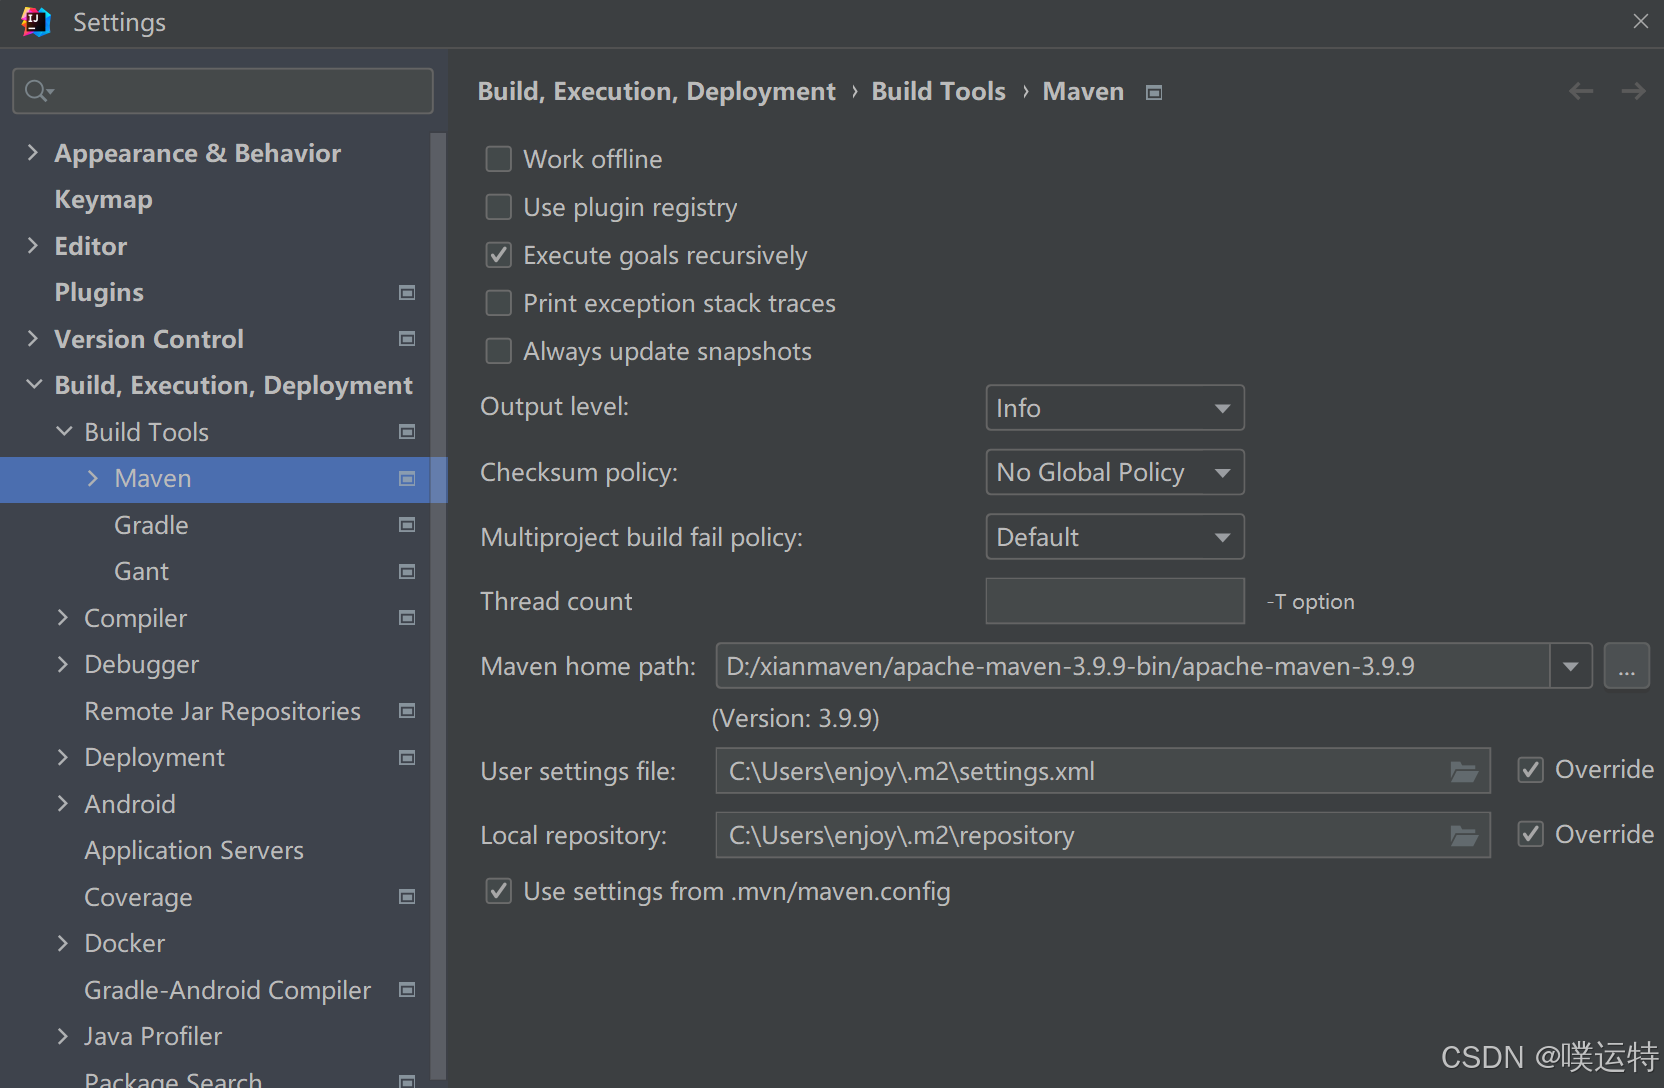
Task: Select Gradle under Build Tools
Action: (151, 525)
